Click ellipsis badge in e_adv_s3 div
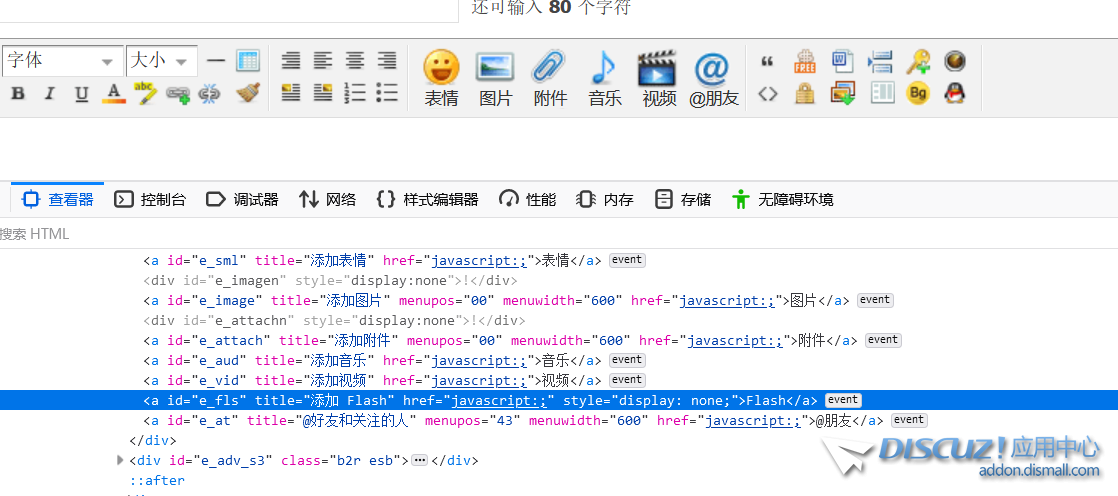Image resolution: width=1118 pixels, height=496 pixels. pos(420,460)
